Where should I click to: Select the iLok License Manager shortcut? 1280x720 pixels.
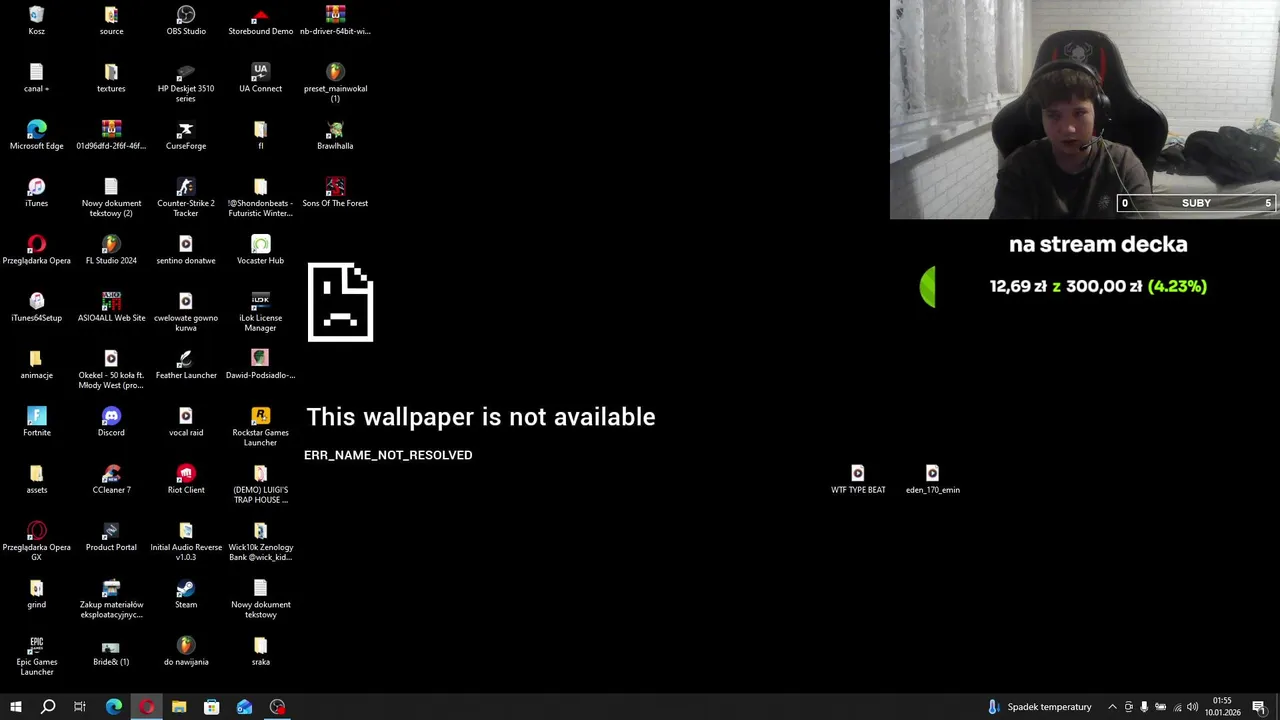pos(260,312)
